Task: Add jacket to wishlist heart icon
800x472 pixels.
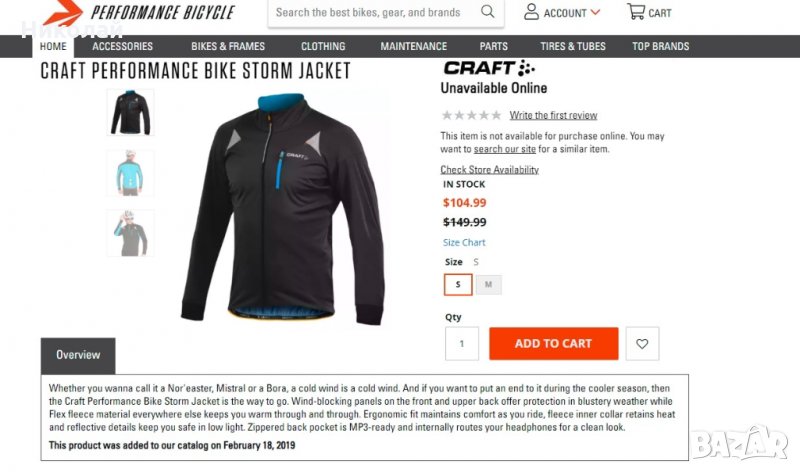Action: [x=642, y=343]
